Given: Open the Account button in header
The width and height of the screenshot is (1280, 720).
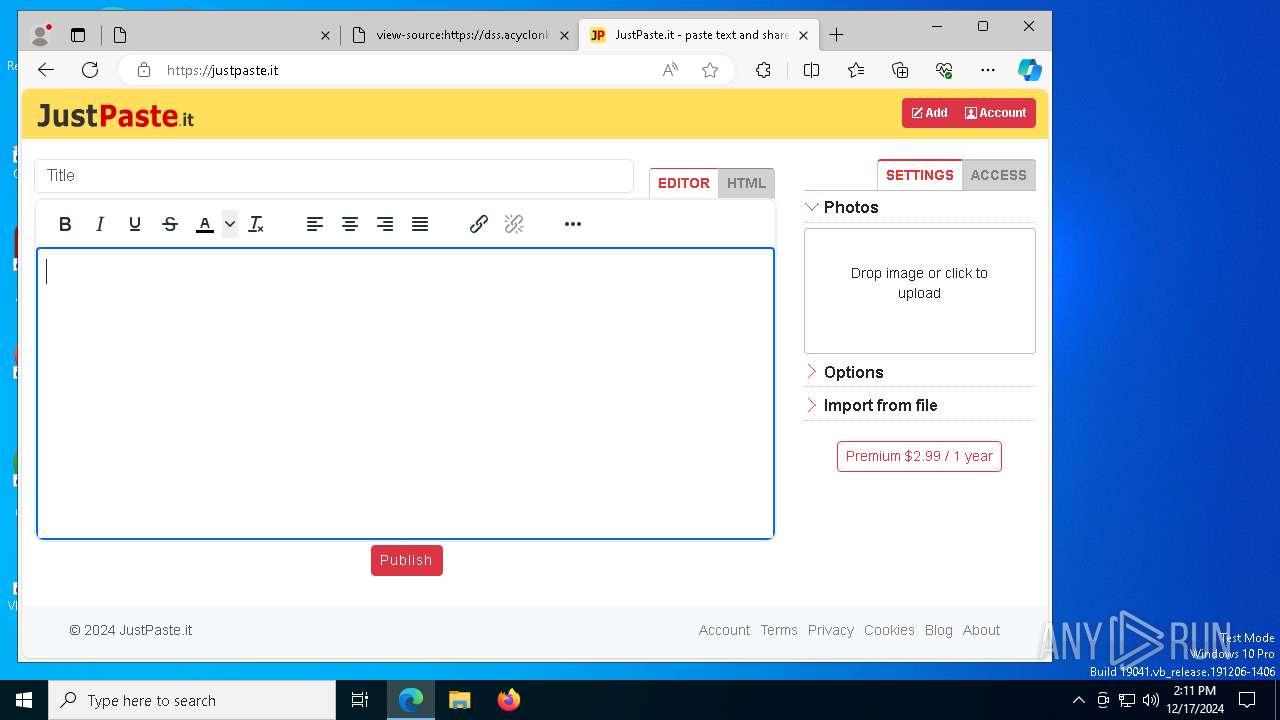Looking at the screenshot, I should (996, 113).
